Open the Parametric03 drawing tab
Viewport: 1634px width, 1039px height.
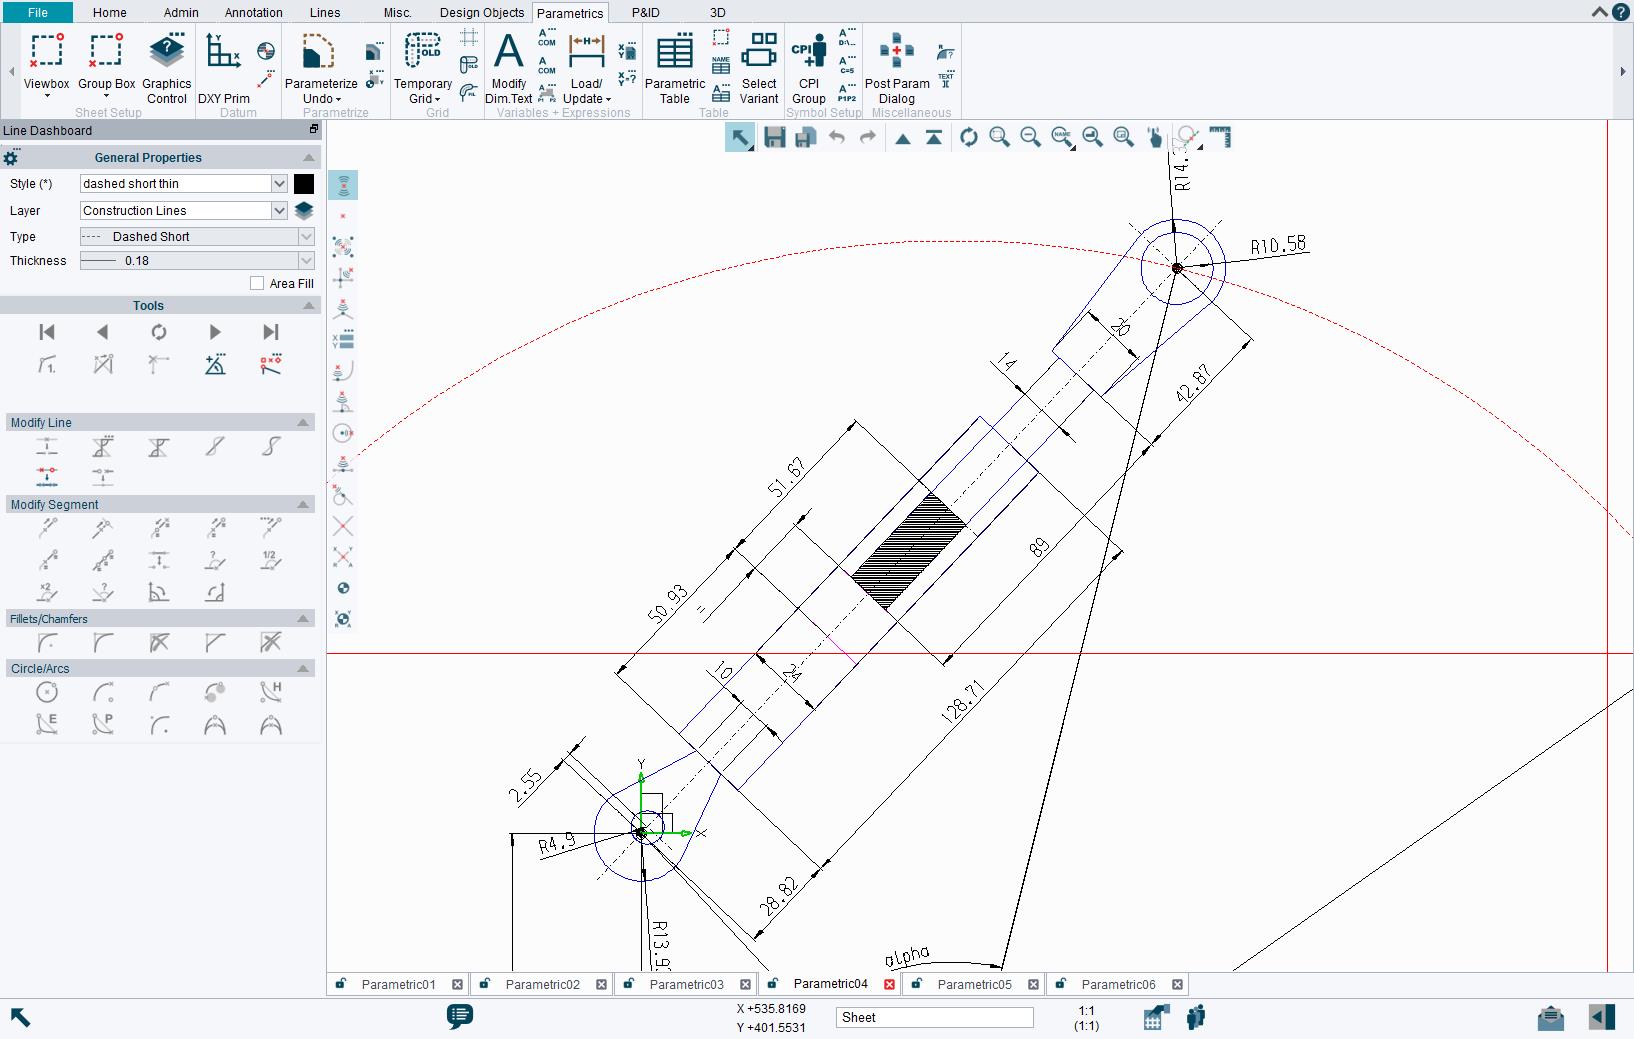[x=687, y=984]
